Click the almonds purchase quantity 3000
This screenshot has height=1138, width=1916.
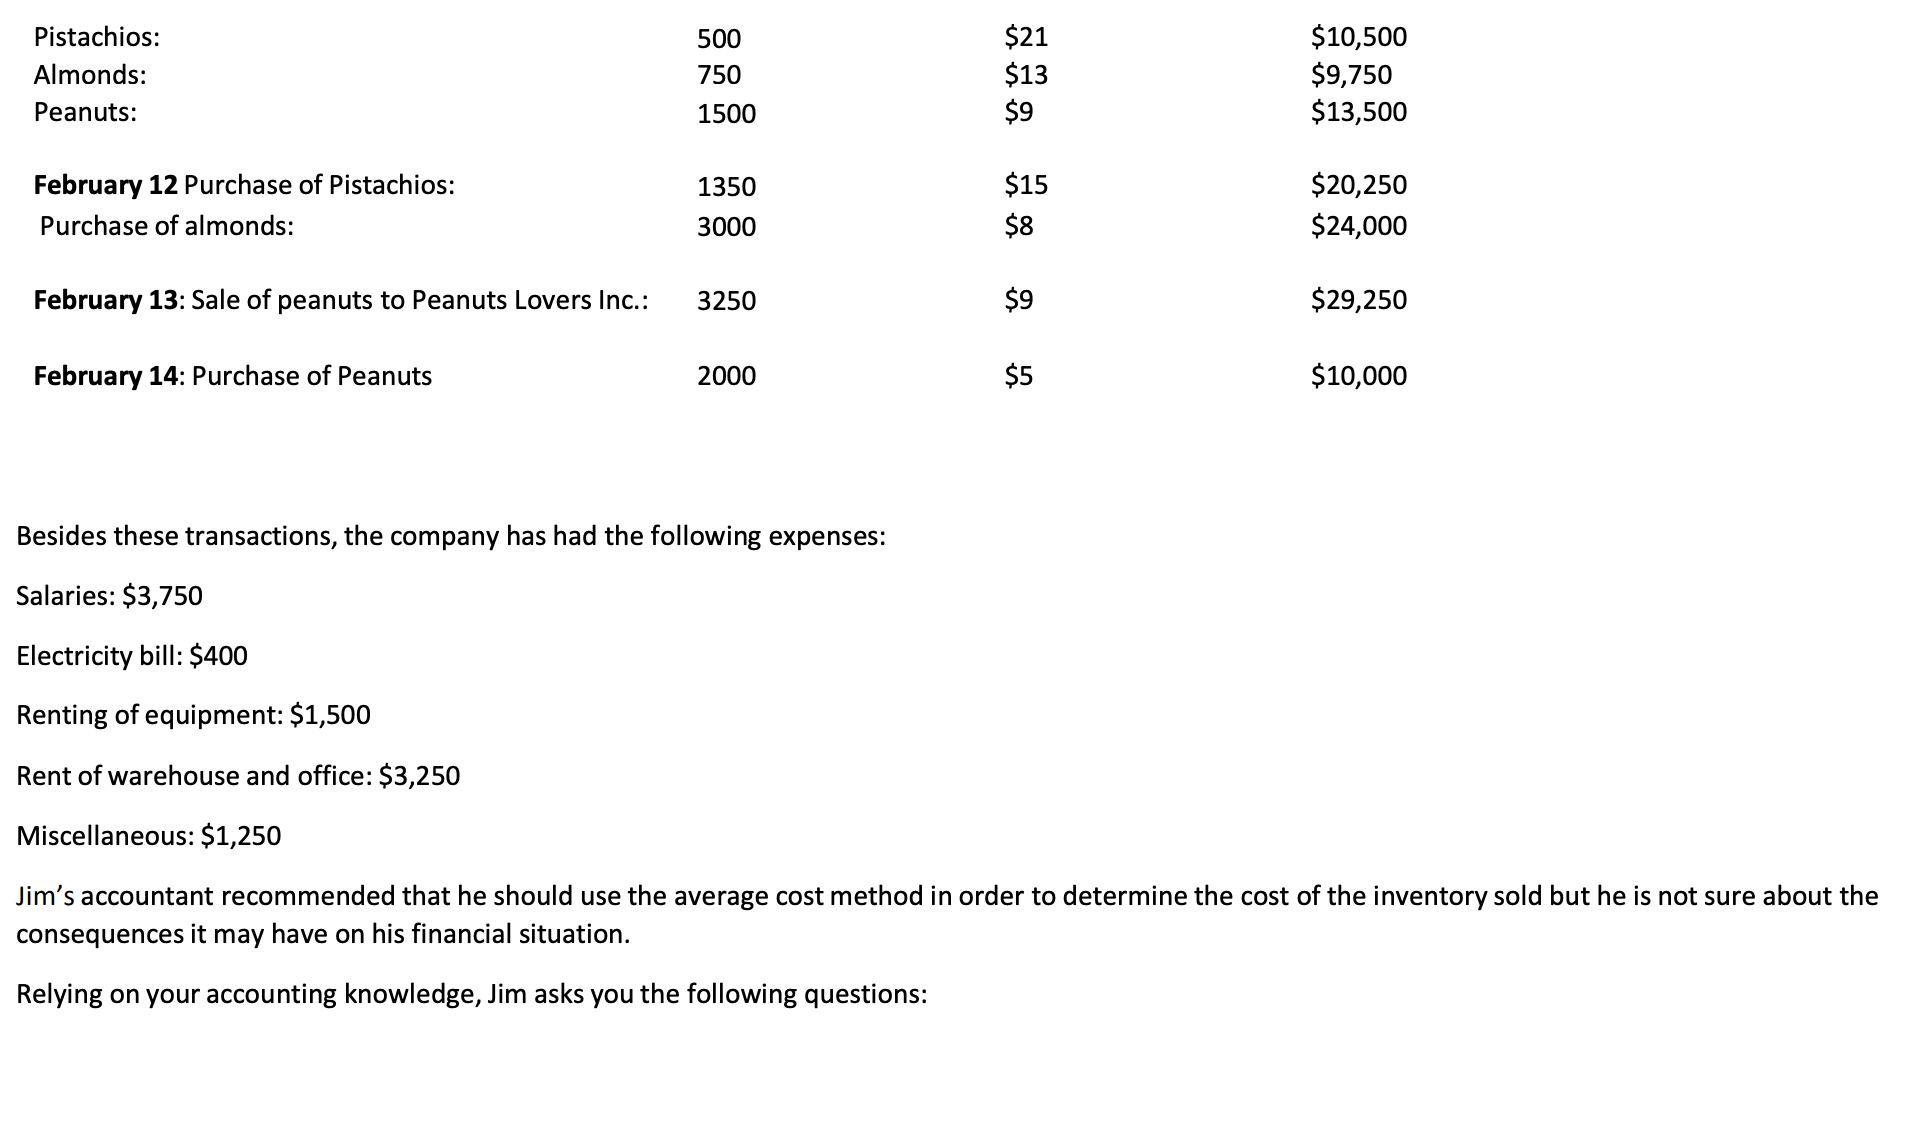coord(726,227)
